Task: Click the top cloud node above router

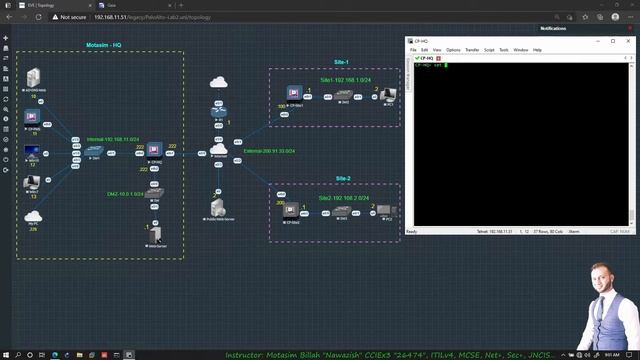Action: [218, 82]
